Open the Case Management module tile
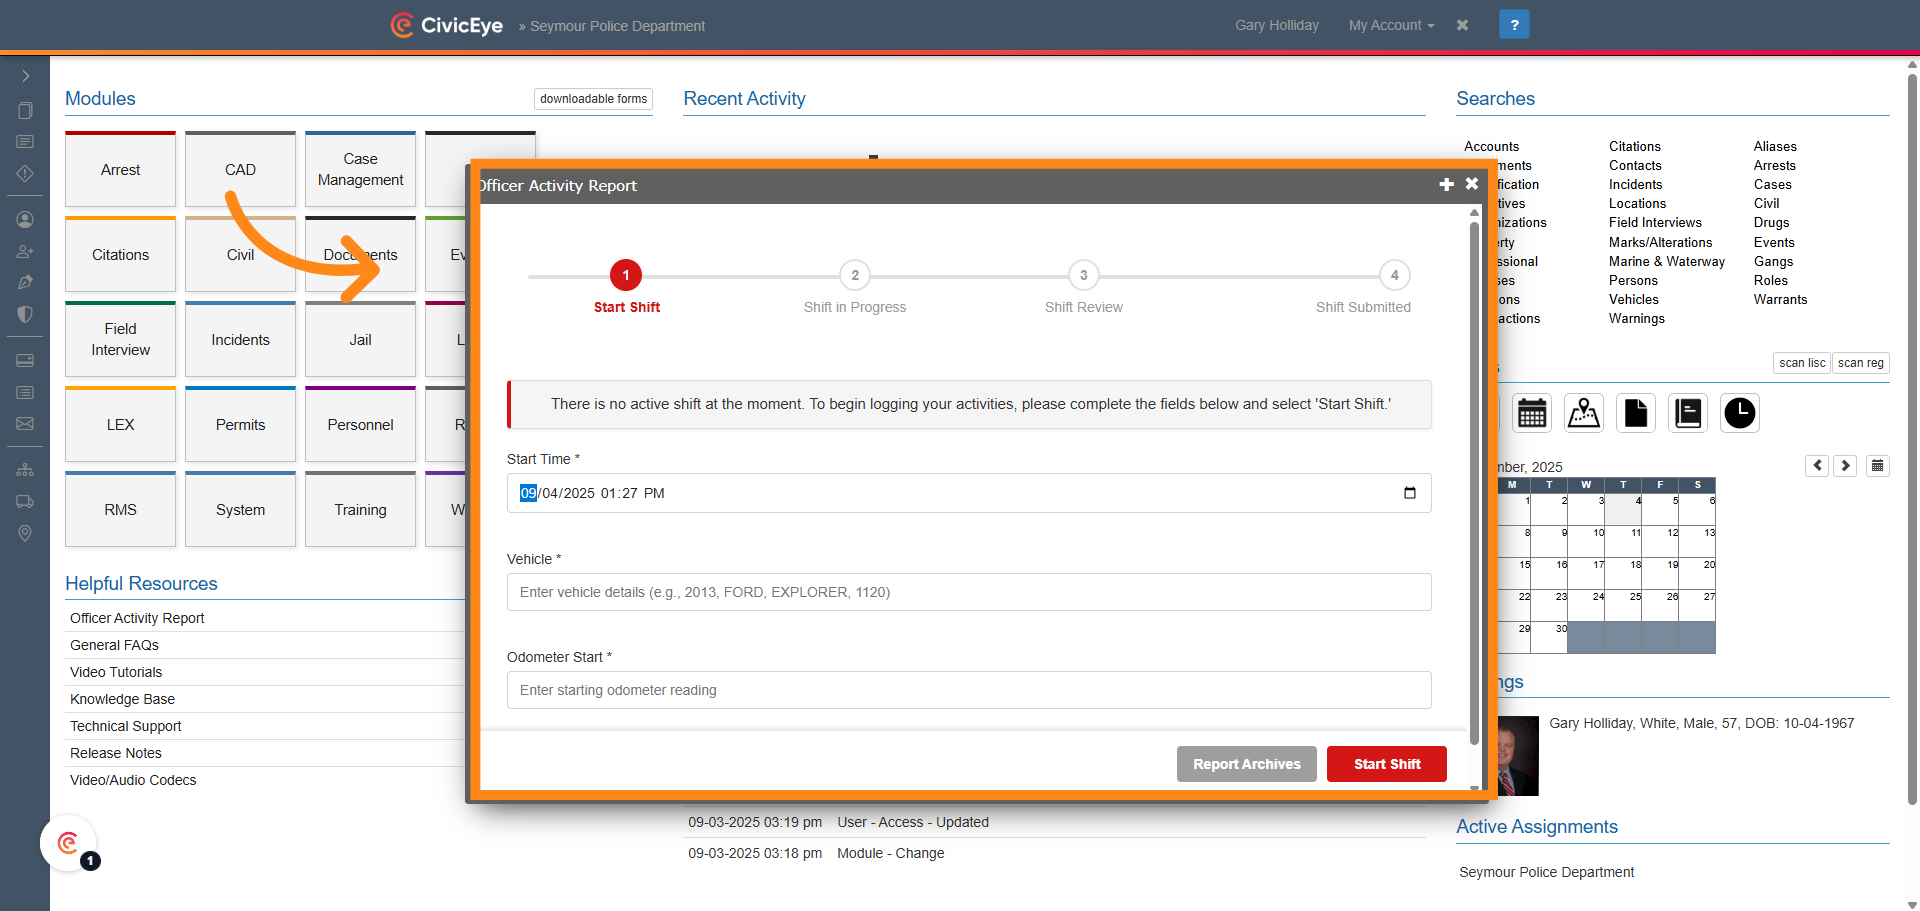The height and width of the screenshot is (911, 1920). 360,169
